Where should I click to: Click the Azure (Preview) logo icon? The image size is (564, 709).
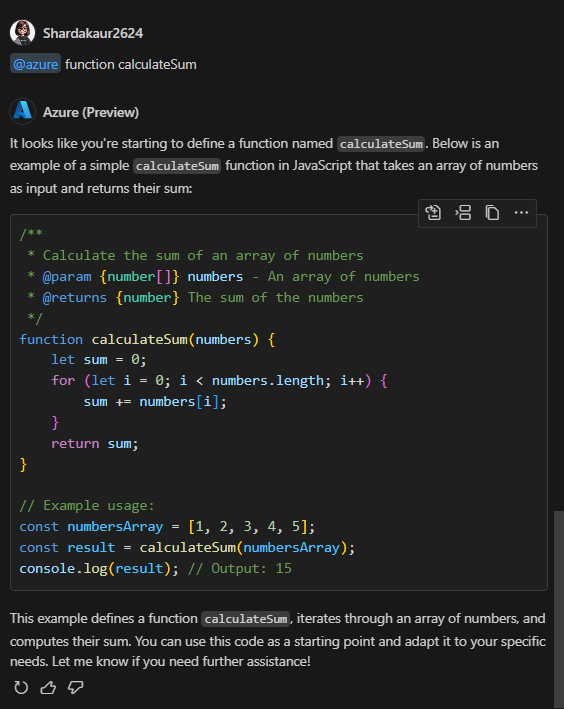23,111
